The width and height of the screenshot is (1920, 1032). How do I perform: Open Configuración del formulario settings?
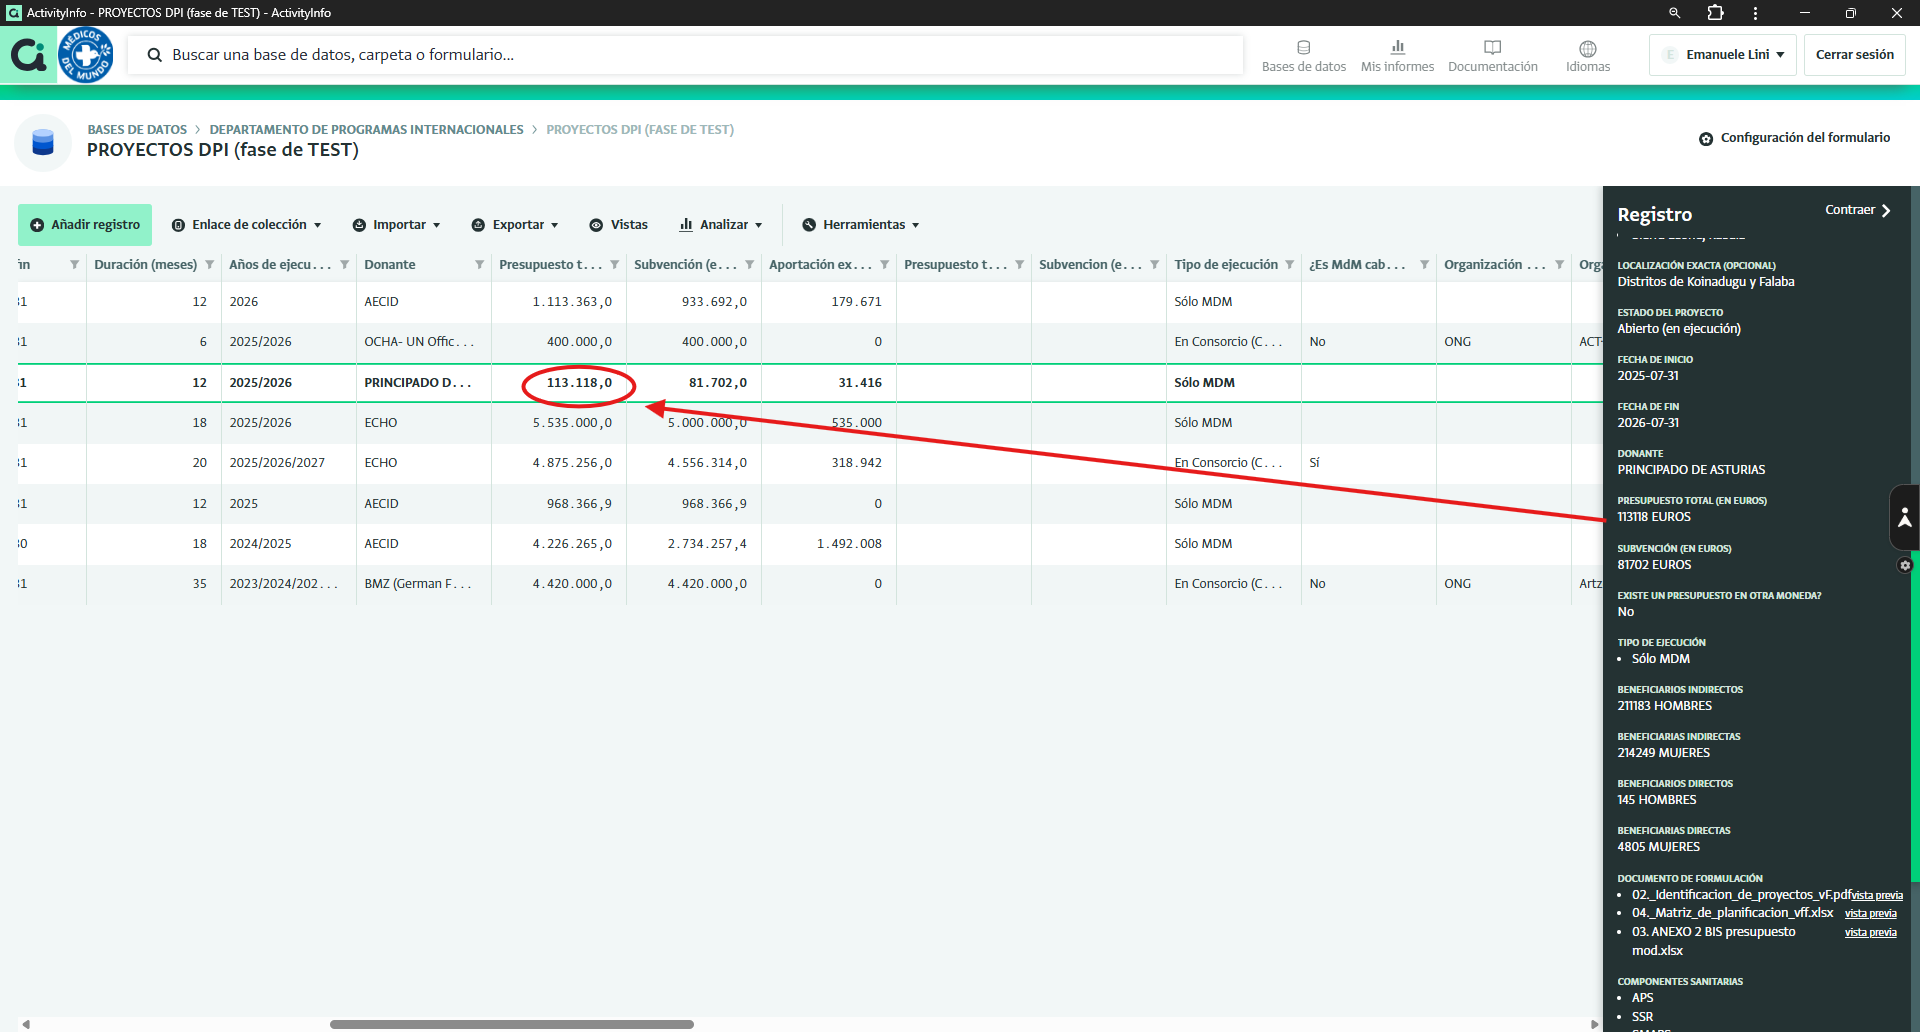(x=1794, y=138)
